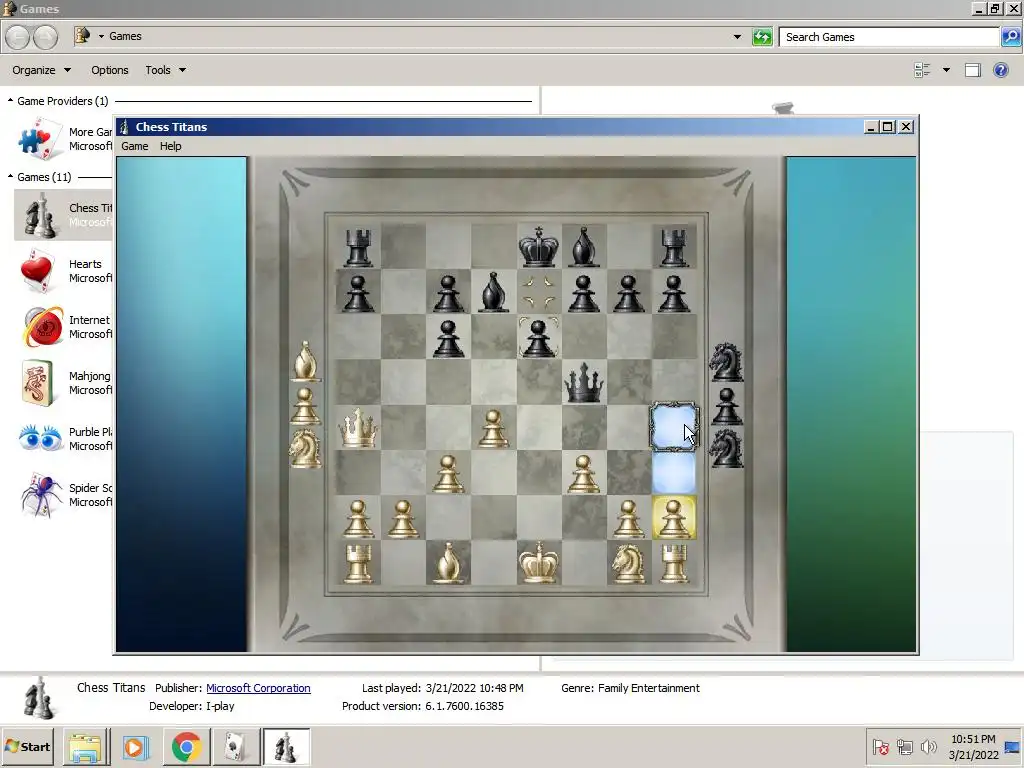
Task: Click the change view icon
Action: click(x=922, y=70)
